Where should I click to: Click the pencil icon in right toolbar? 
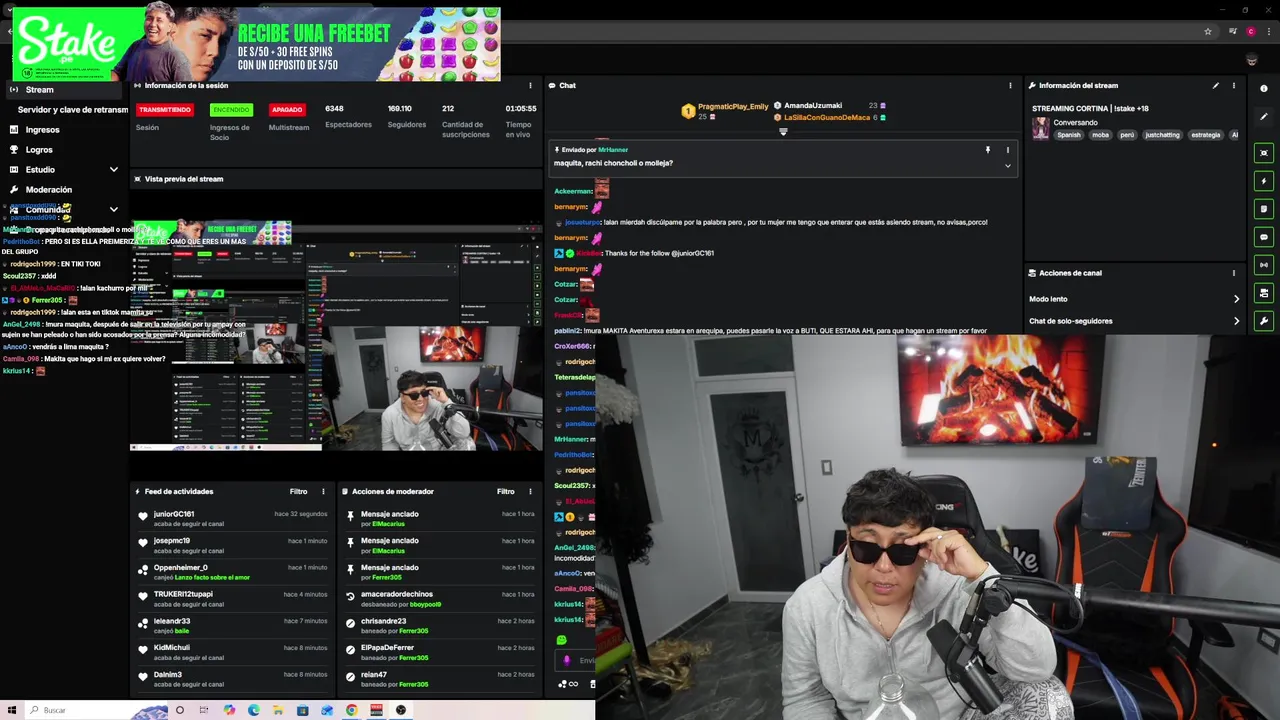(1264, 117)
